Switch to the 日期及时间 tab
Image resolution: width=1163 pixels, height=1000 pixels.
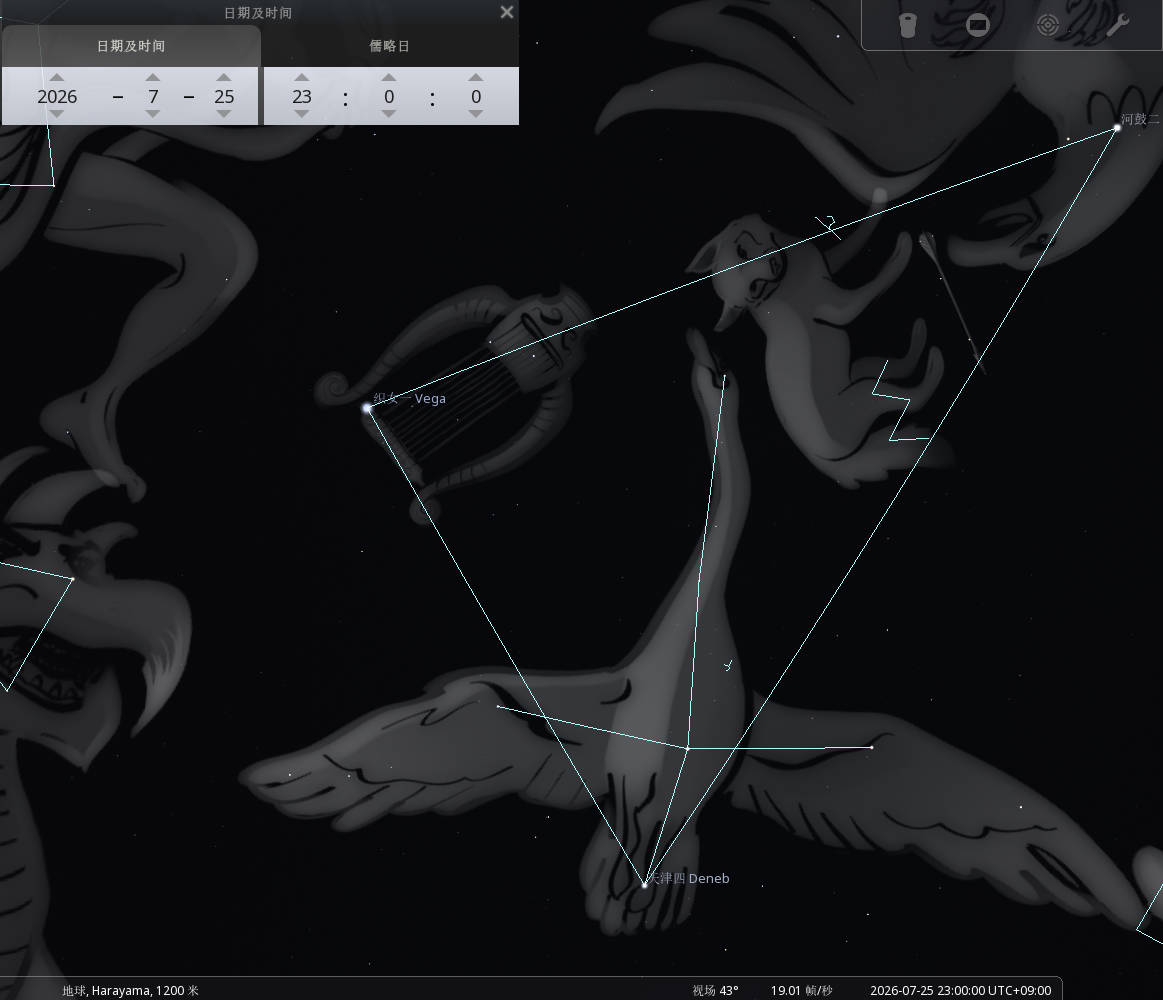(131, 46)
